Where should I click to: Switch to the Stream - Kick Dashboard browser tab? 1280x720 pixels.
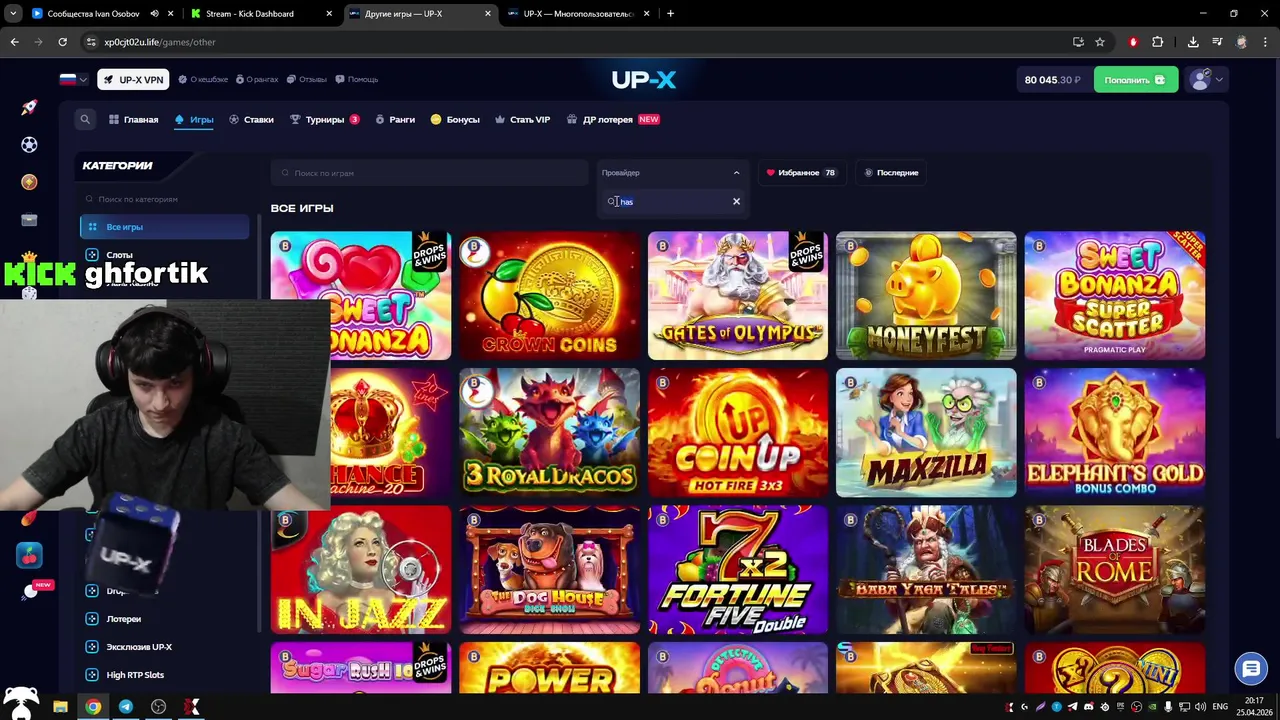(259, 14)
